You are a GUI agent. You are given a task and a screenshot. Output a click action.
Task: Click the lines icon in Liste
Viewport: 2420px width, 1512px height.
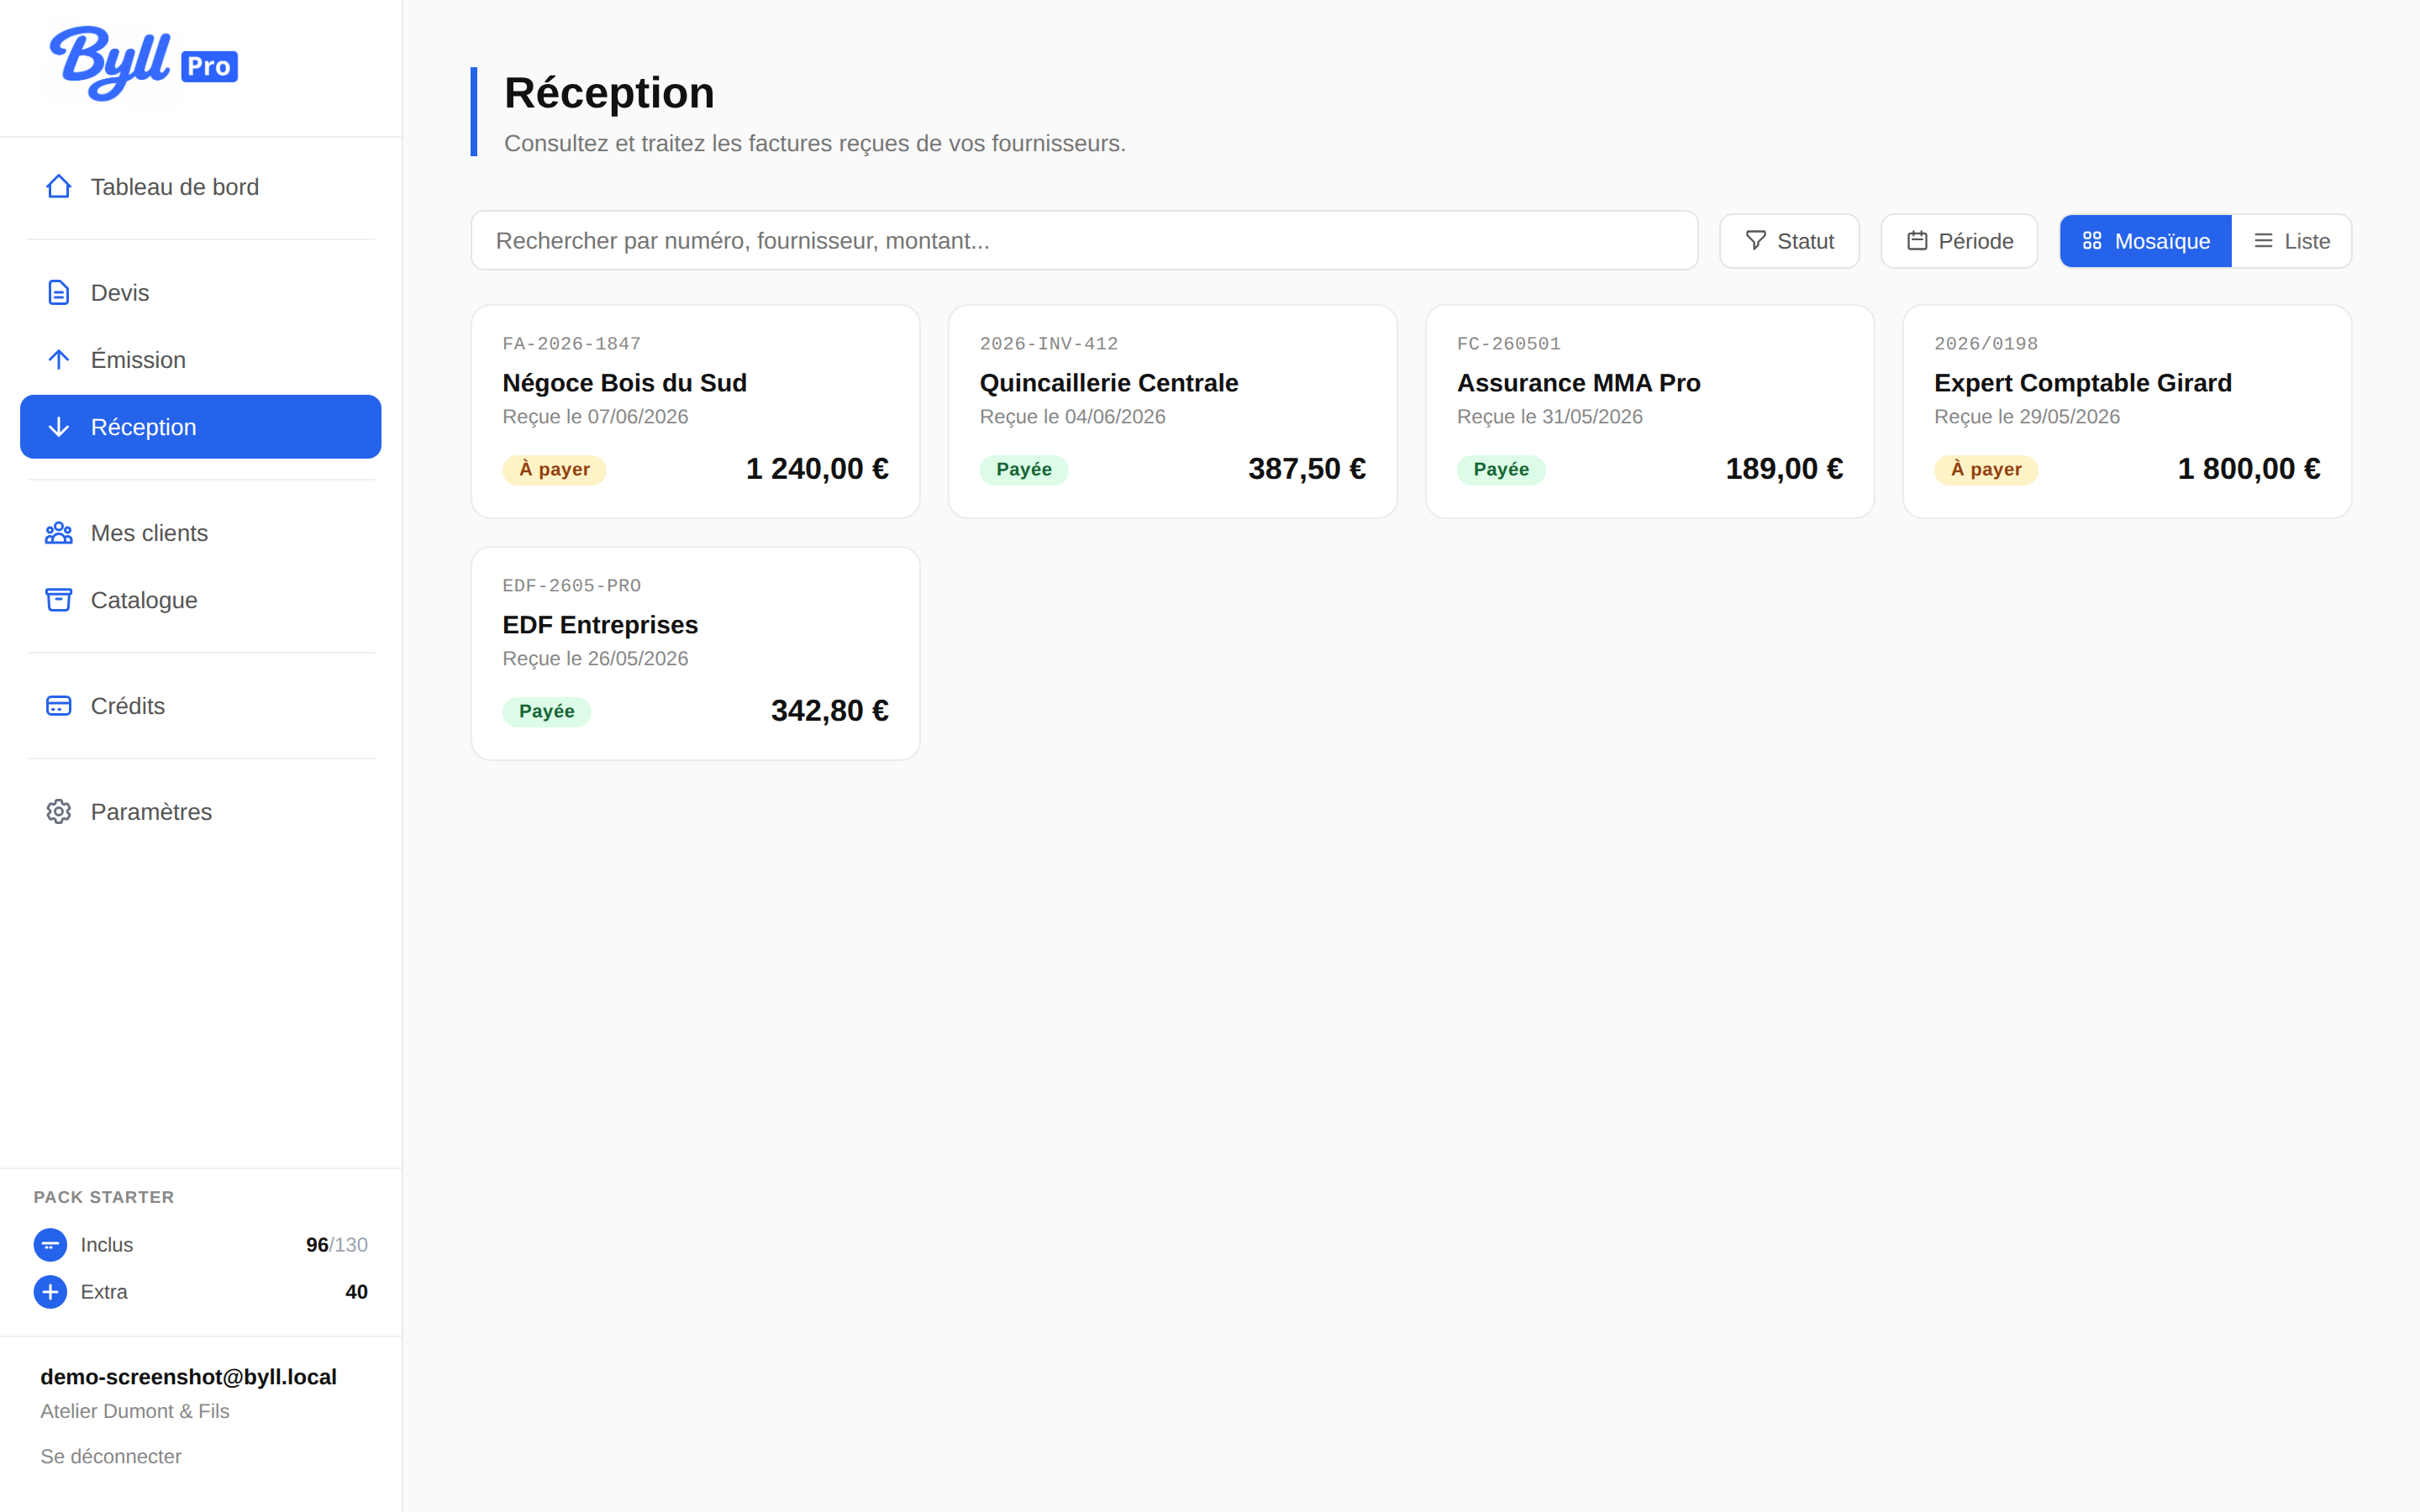2263,241
